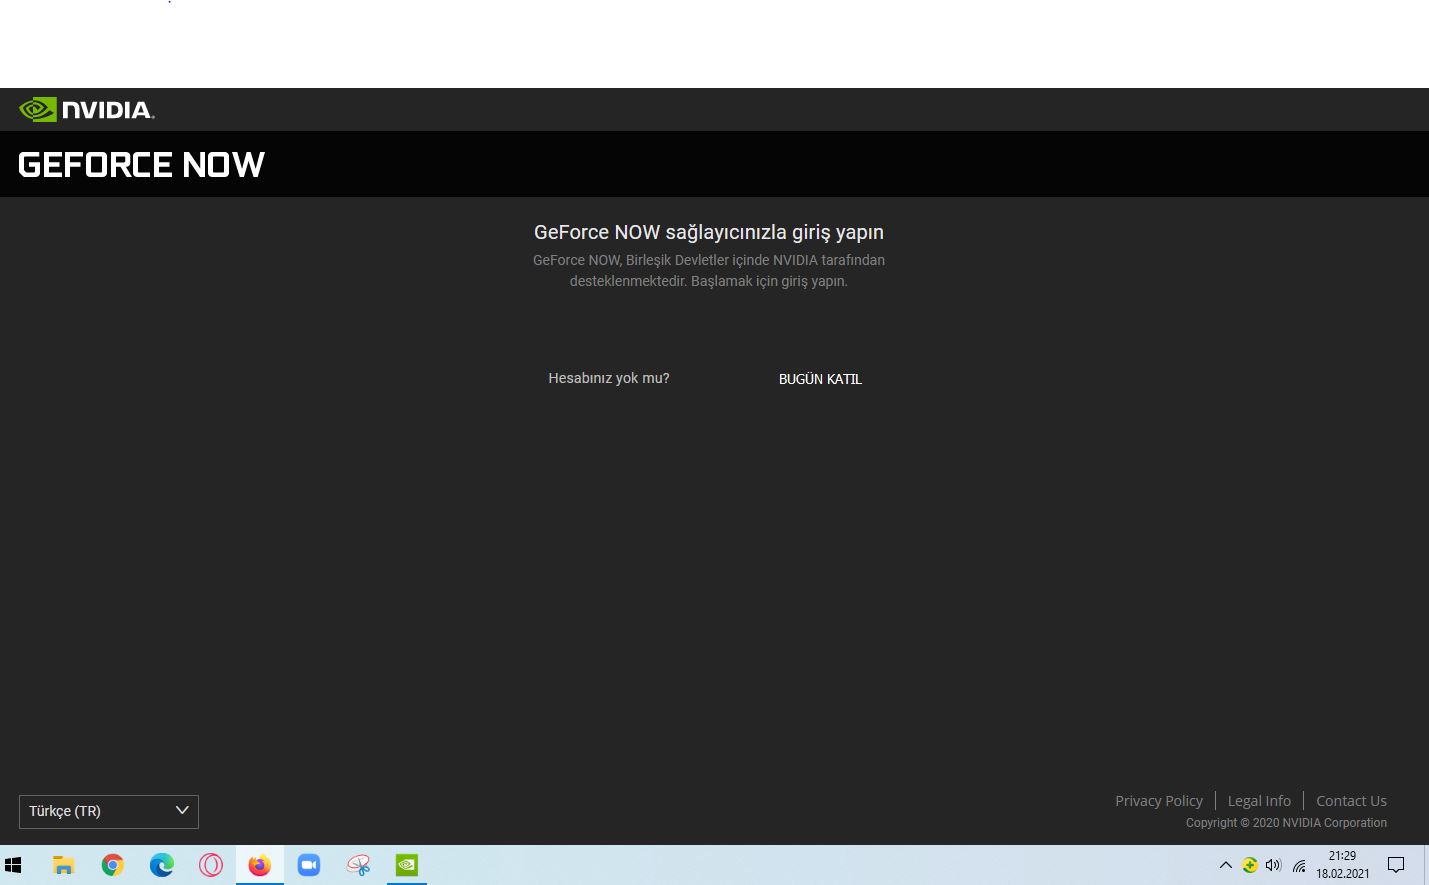
Task: Show hidden system tray icons
Action: [x=1225, y=865]
